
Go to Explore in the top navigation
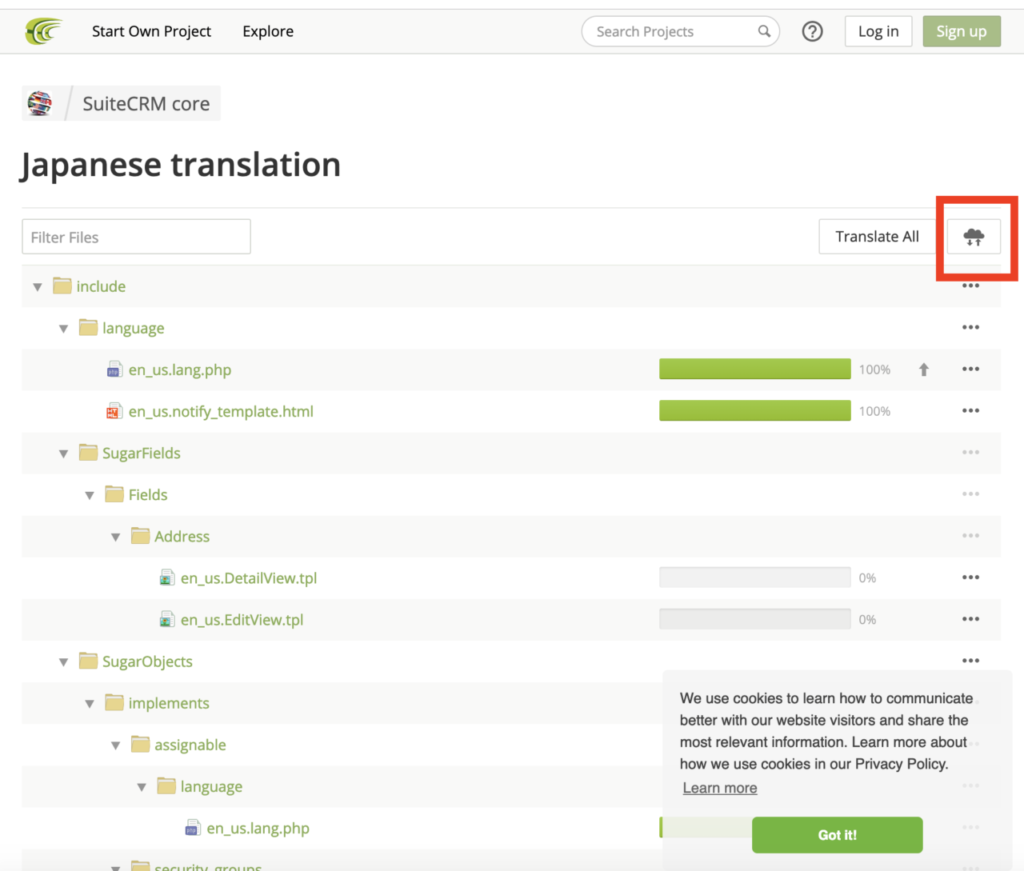(268, 31)
